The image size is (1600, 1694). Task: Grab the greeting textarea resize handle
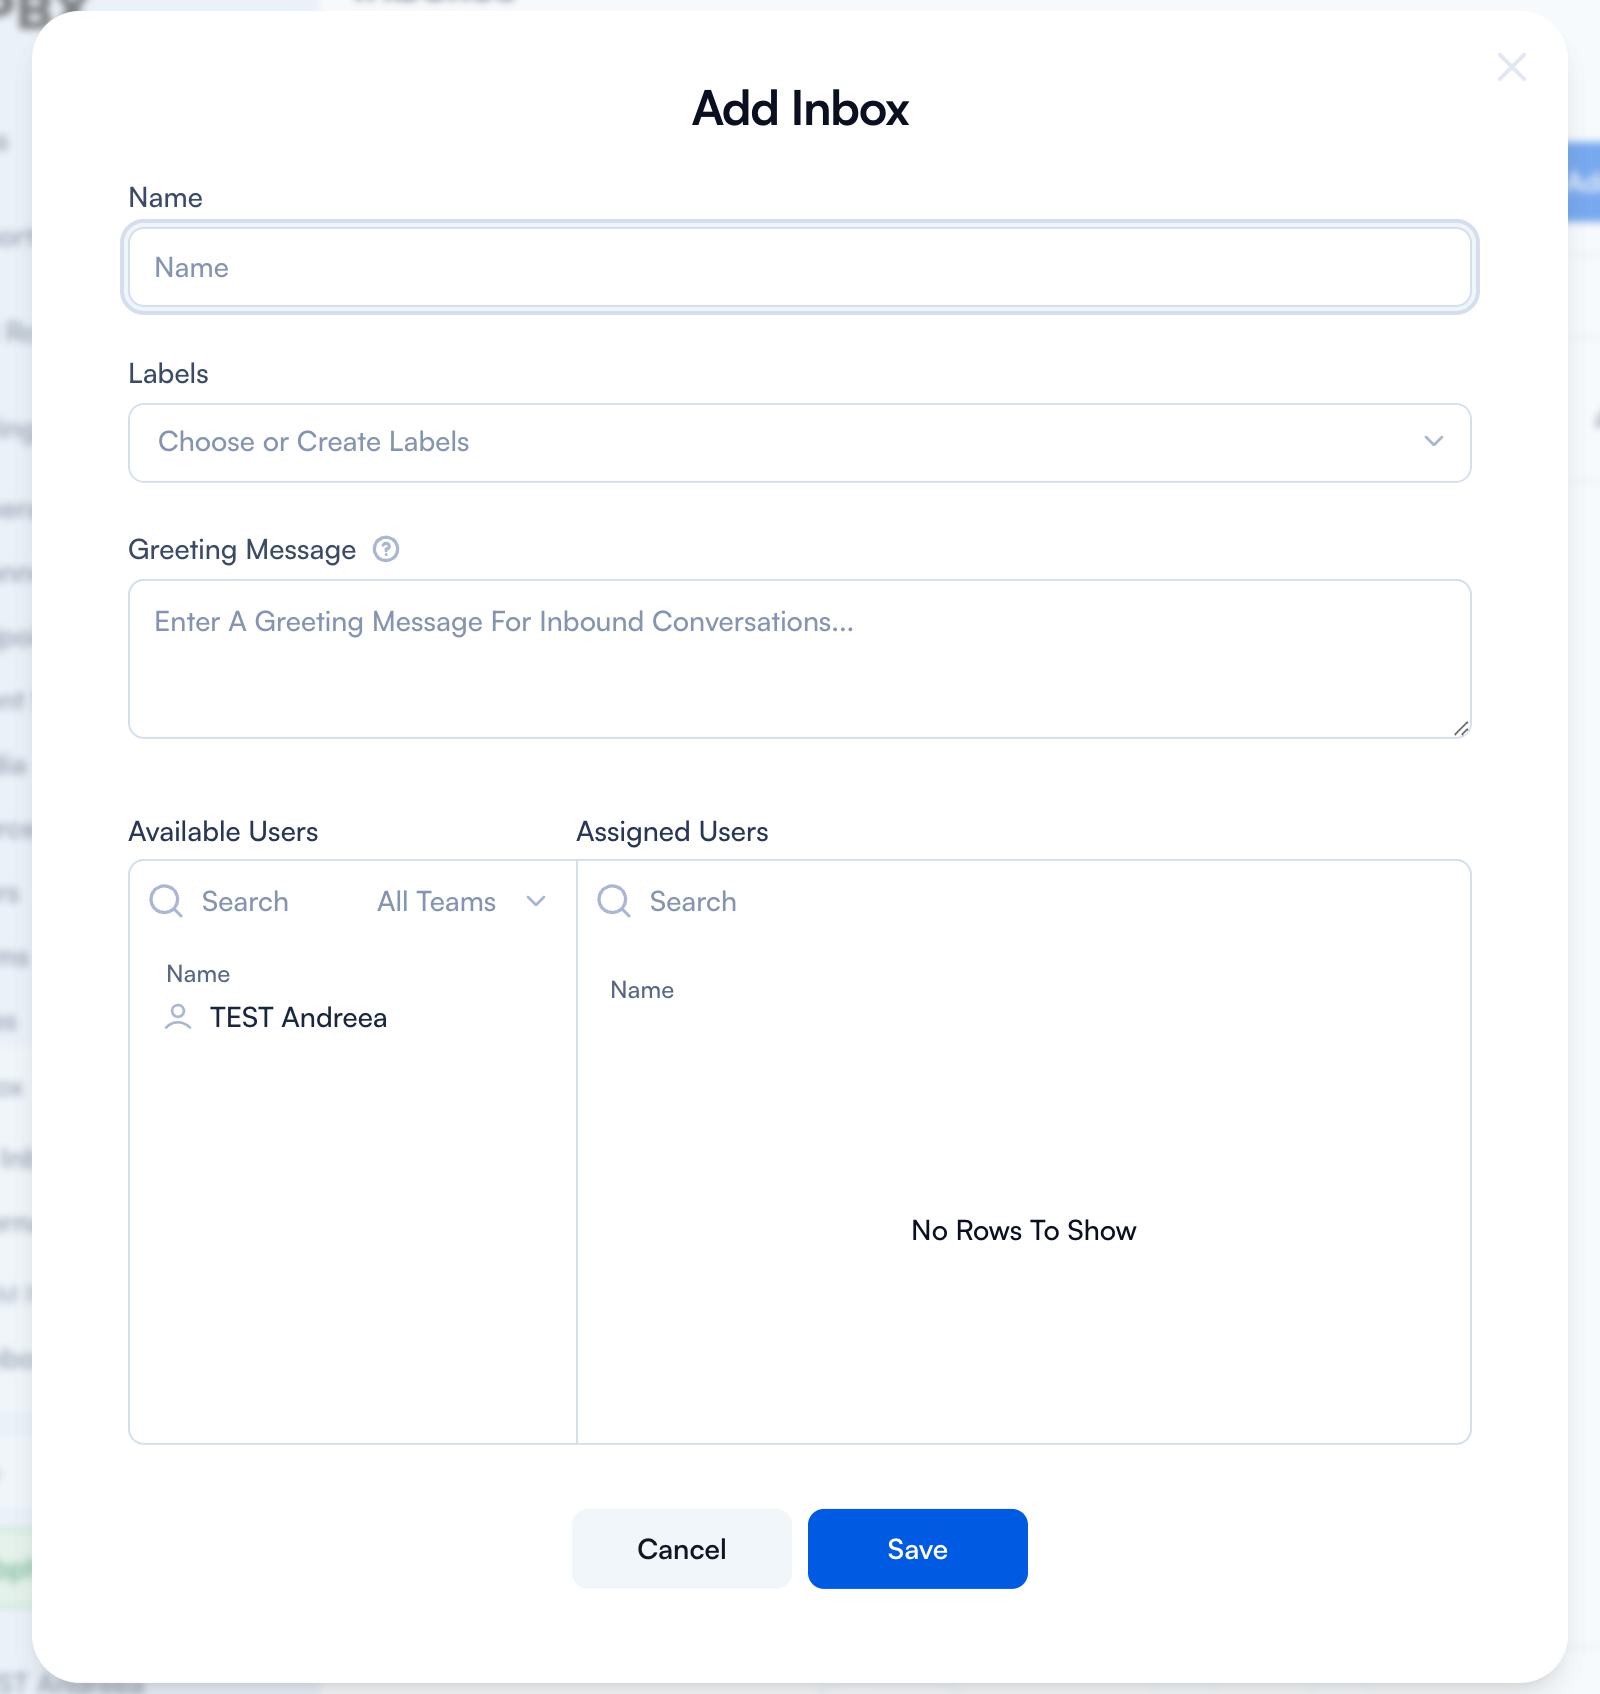(1461, 729)
